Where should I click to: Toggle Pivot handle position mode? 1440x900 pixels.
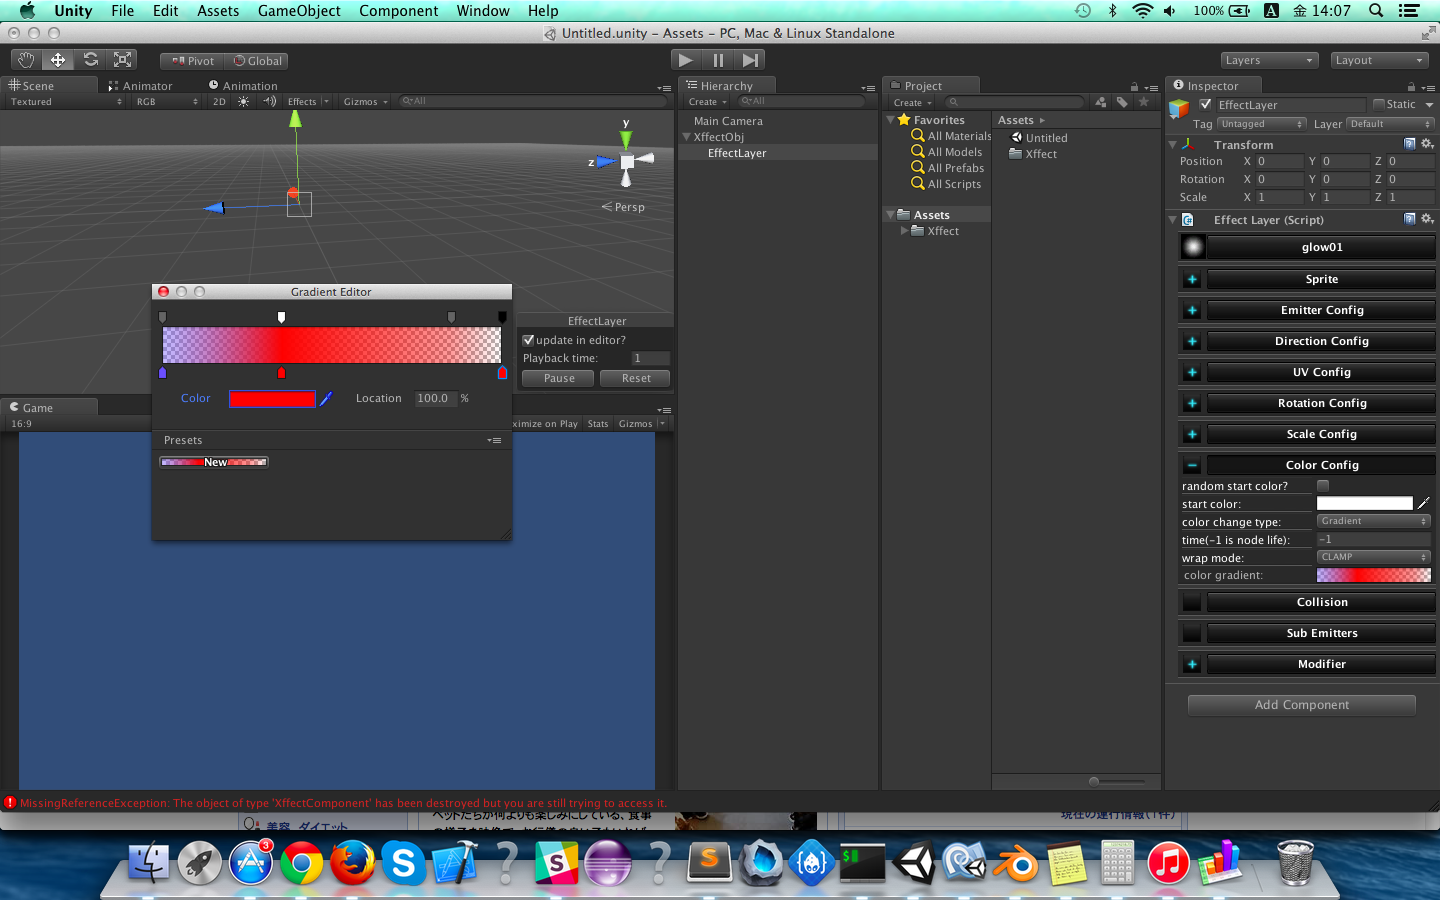coord(193,61)
